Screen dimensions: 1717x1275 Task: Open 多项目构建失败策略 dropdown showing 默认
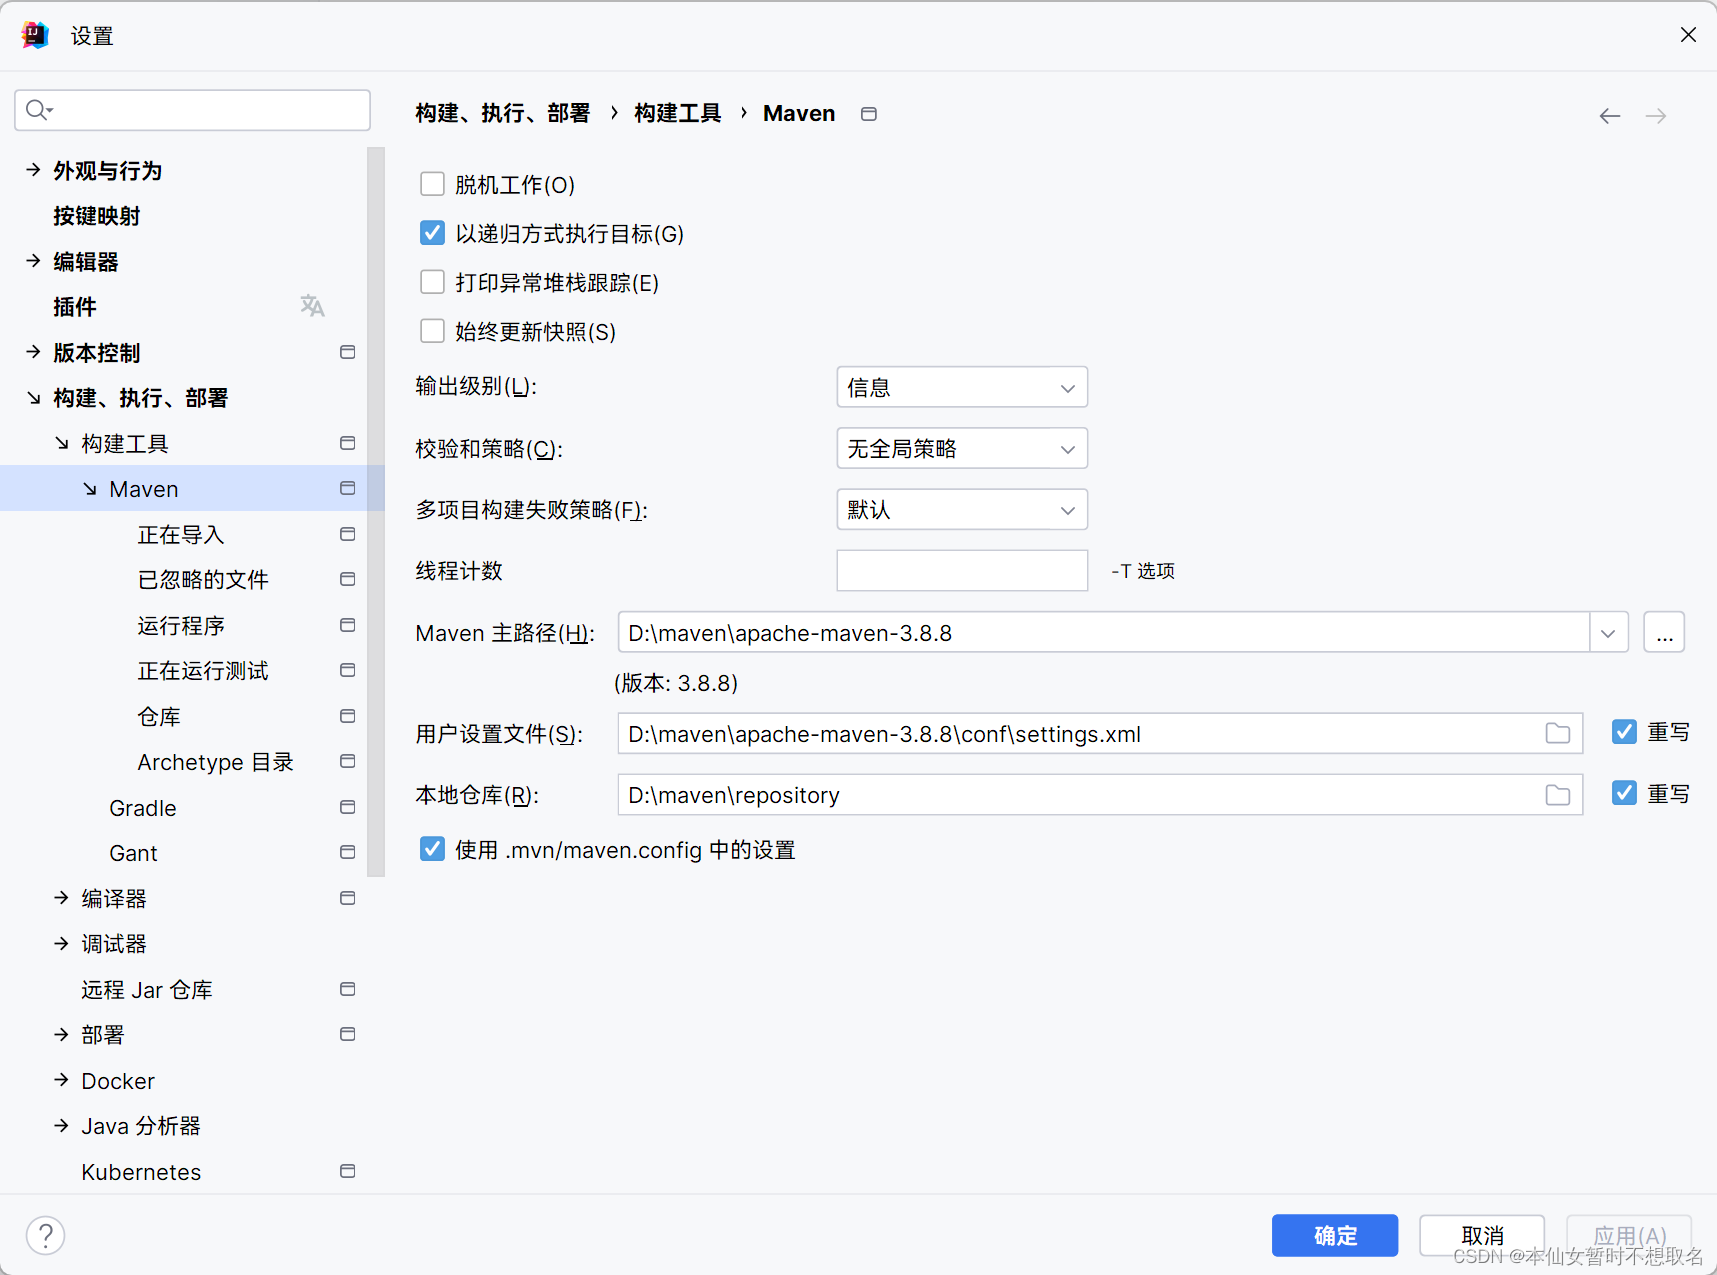(962, 509)
